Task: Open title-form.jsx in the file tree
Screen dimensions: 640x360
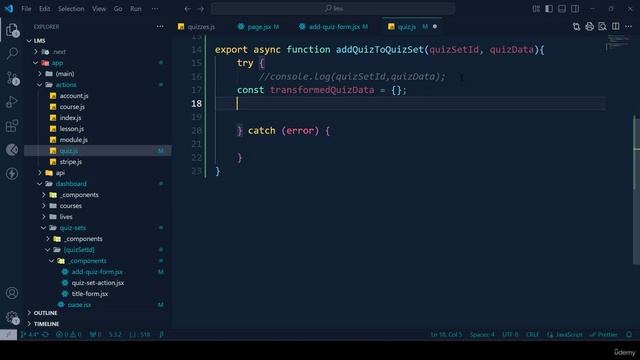Action: click(x=90, y=293)
